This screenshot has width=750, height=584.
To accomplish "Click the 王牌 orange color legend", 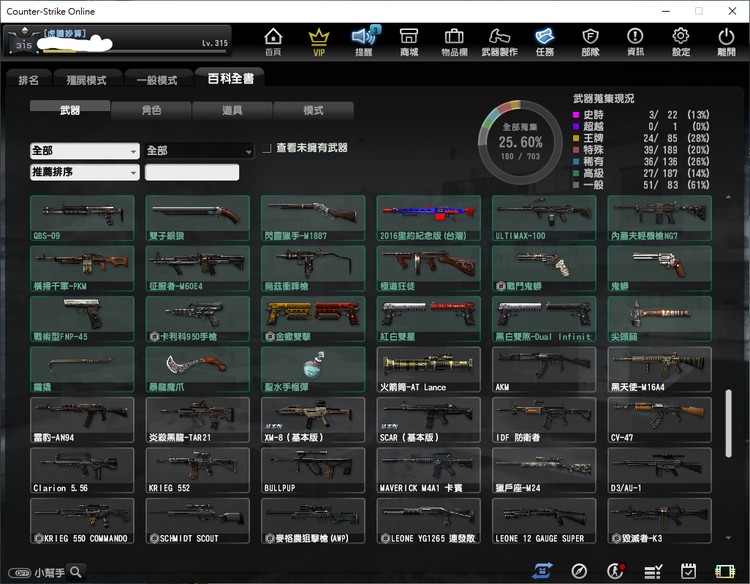I will 576,138.
